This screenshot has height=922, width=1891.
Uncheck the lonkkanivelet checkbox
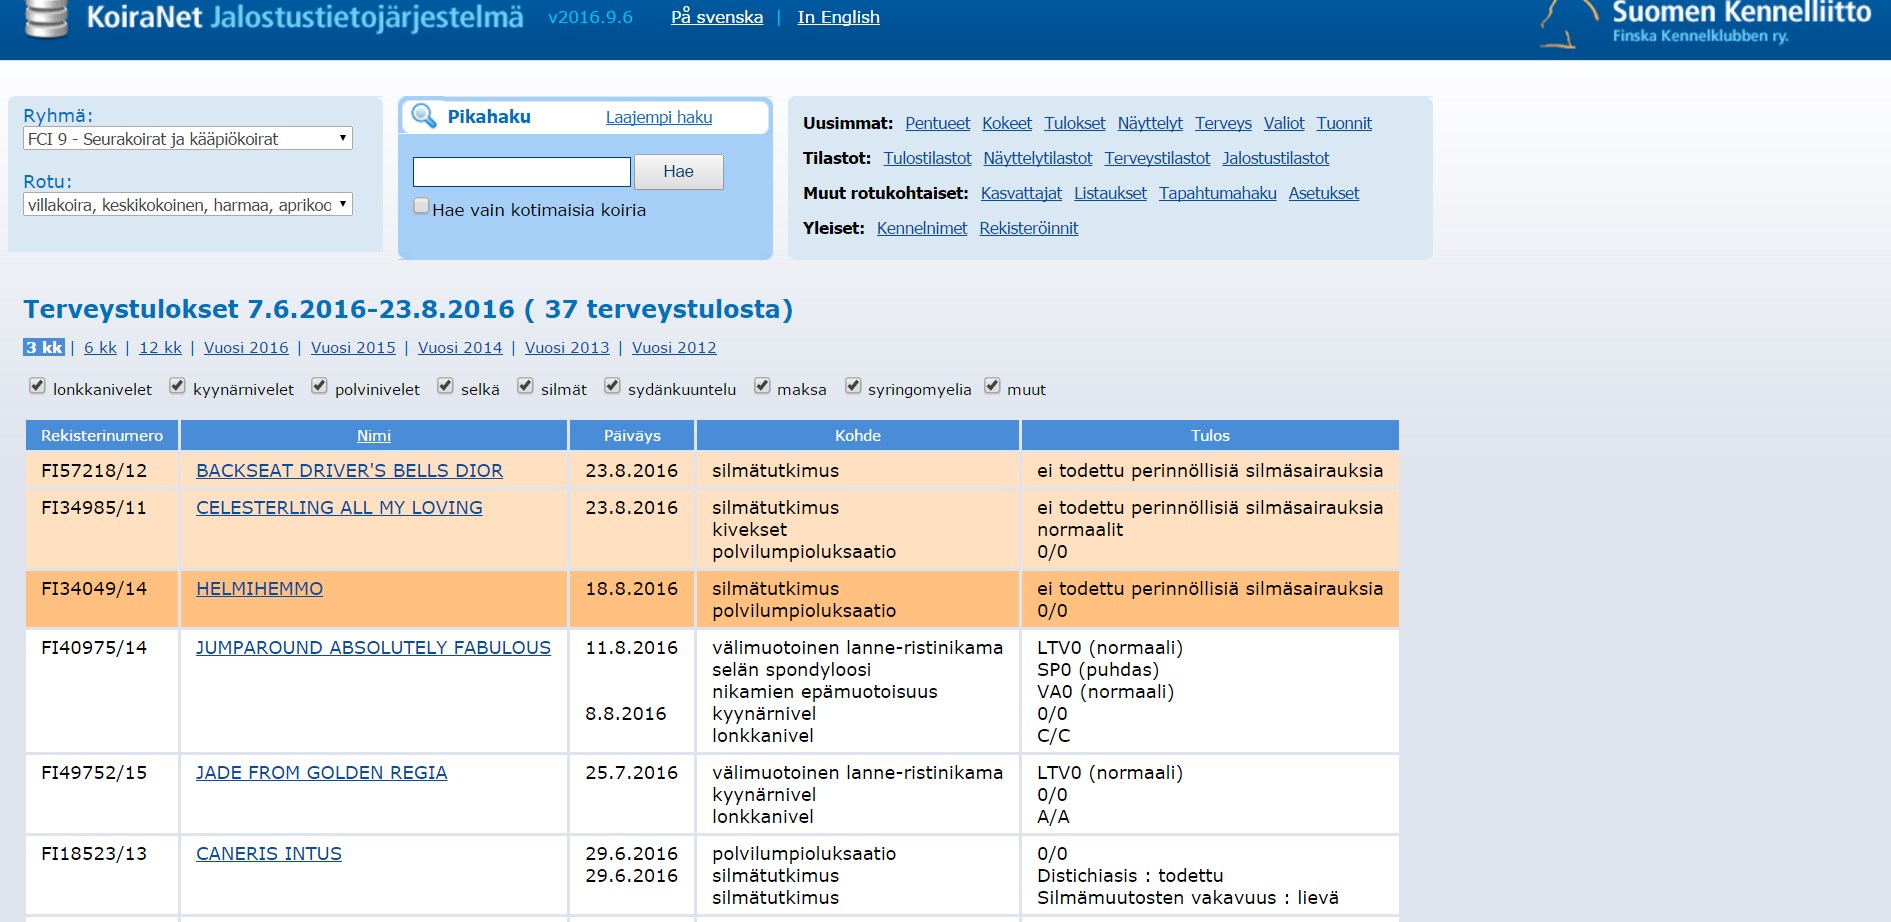pyautogui.click(x=37, y=386)
